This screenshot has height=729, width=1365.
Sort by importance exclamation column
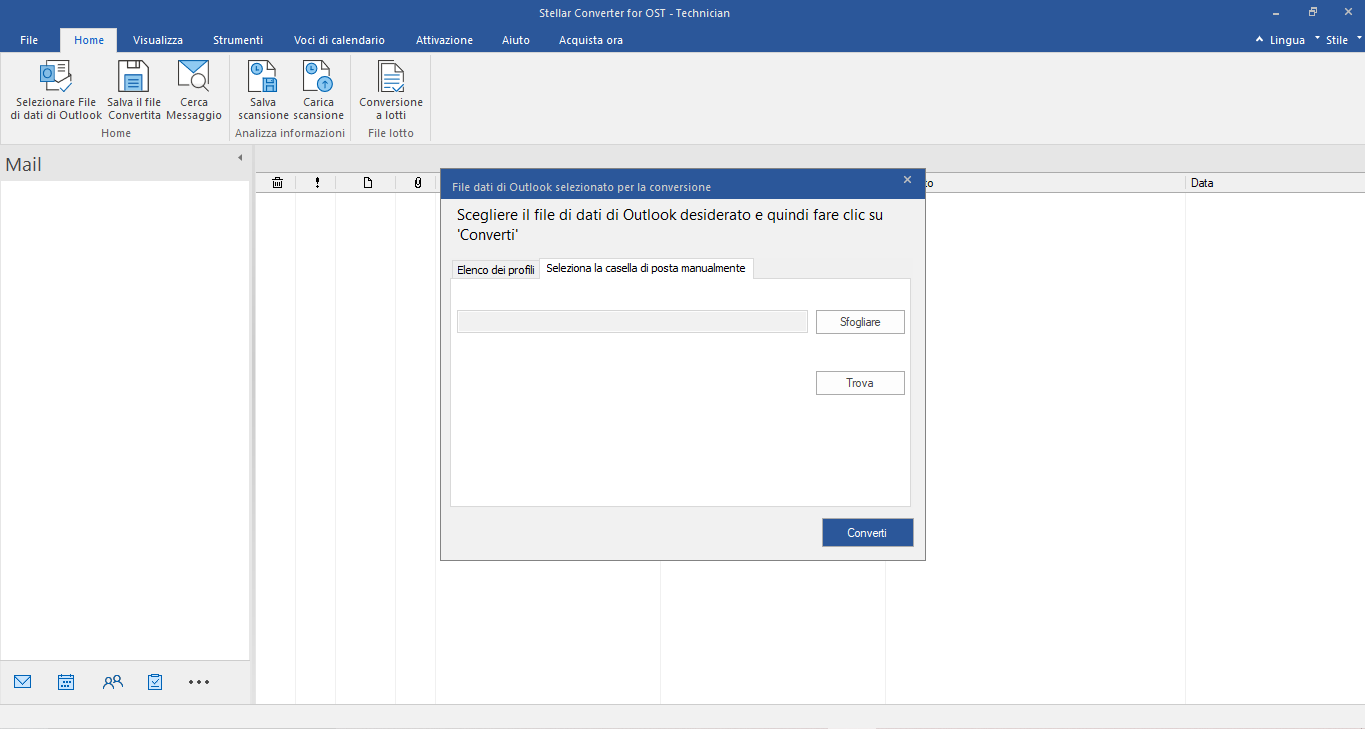tap(317, 183)
